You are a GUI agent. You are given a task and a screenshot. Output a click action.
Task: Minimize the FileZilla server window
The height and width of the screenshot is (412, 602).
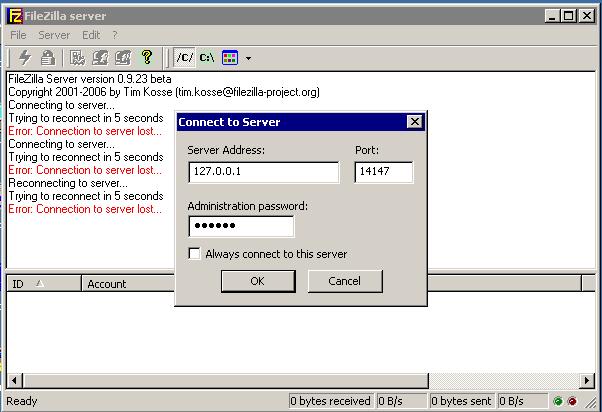552,16
